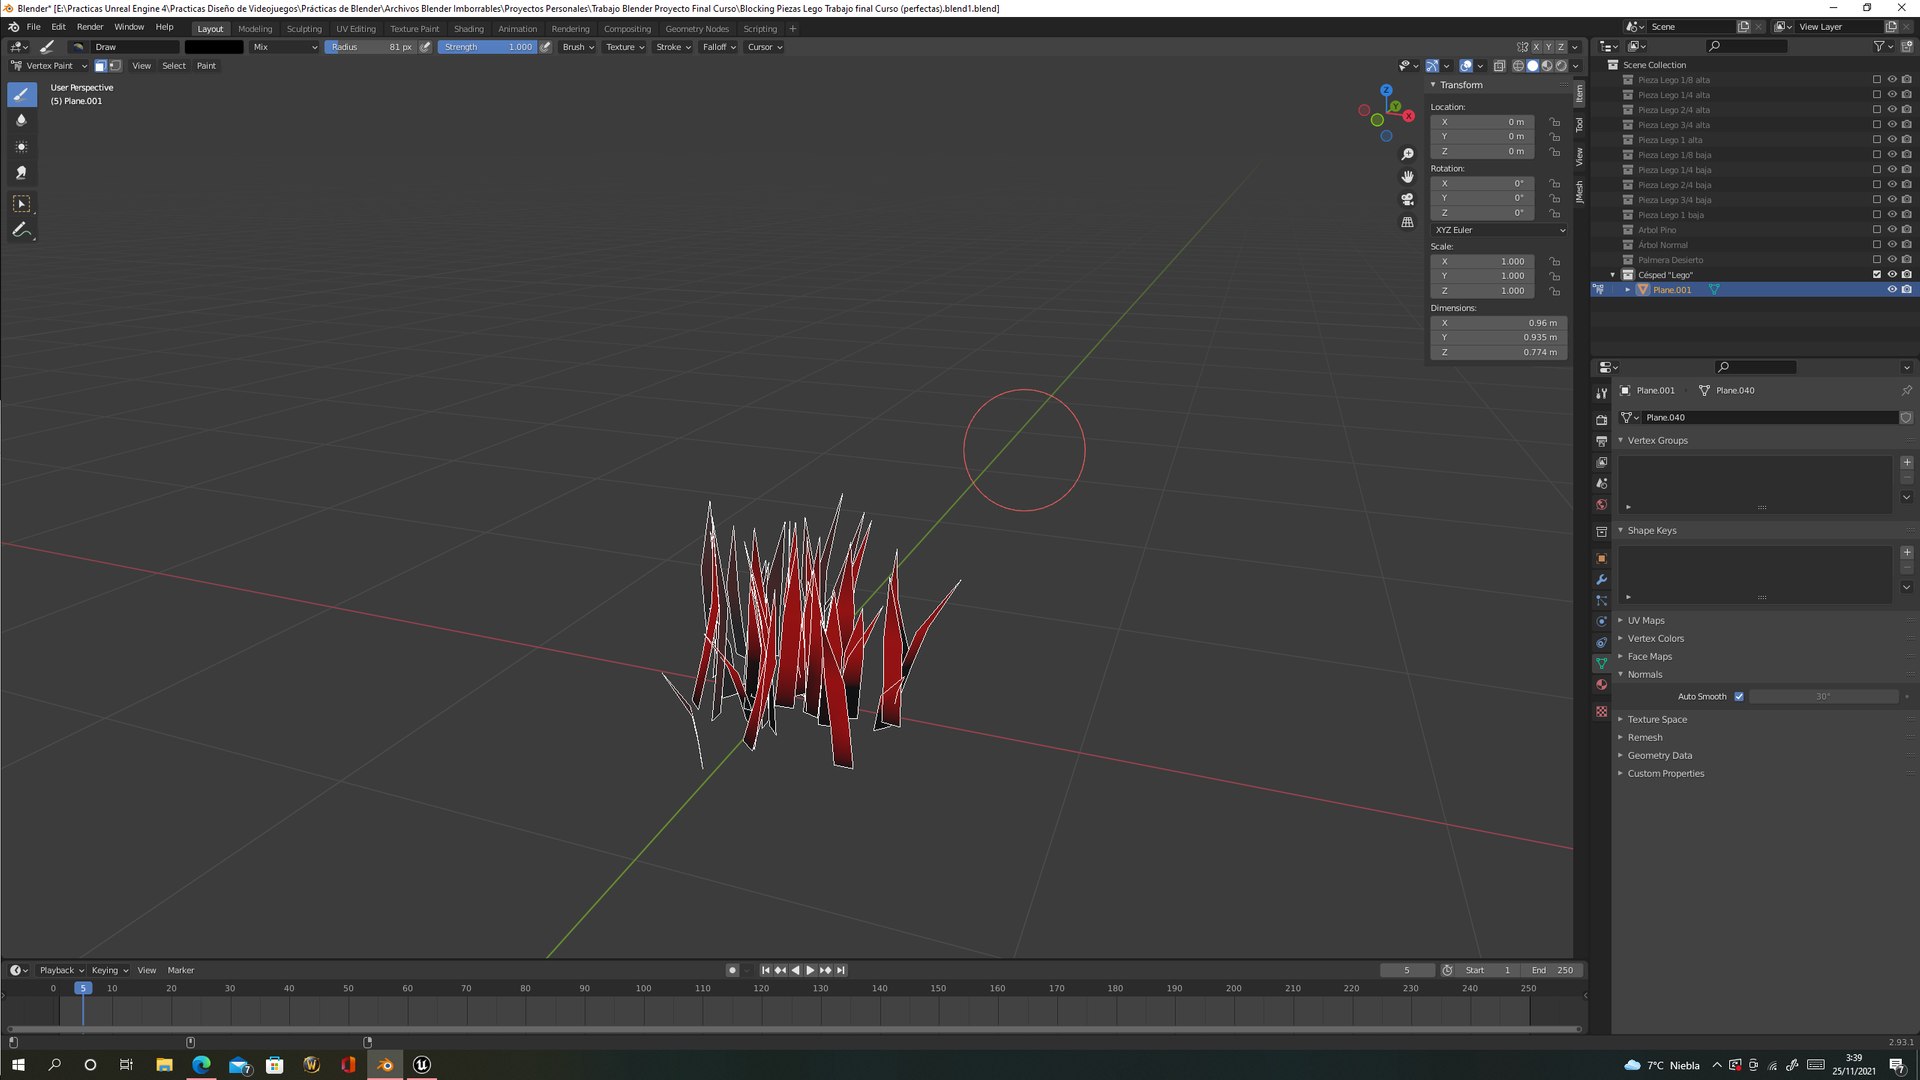Select the Blur brush tool
The height and width of the screenshot is (1080, 1920).
coord(21,120)
